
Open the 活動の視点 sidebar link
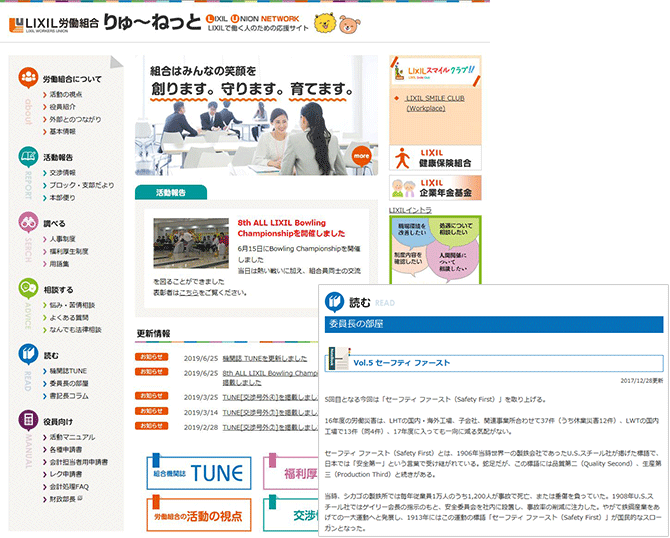(x=66, y=94)
